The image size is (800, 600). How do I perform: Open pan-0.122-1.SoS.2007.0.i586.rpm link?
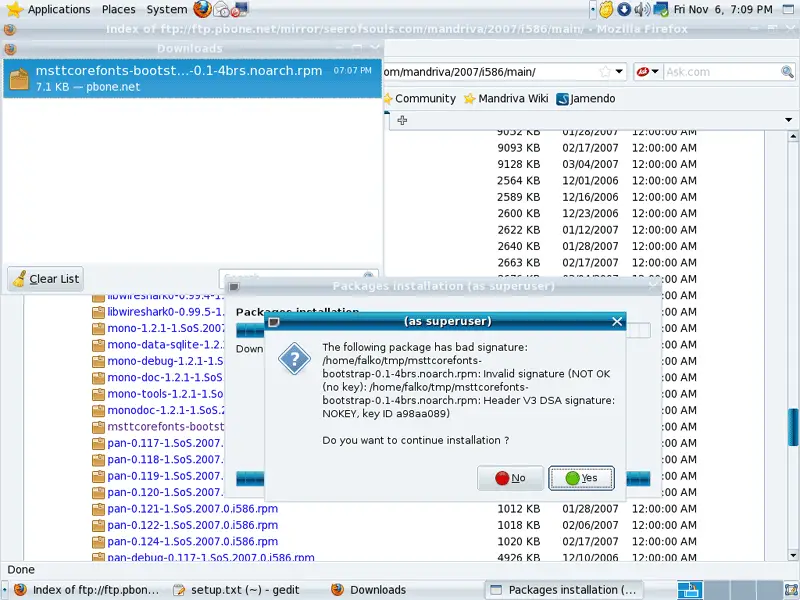pyautogui.click(x=192, y=525)
